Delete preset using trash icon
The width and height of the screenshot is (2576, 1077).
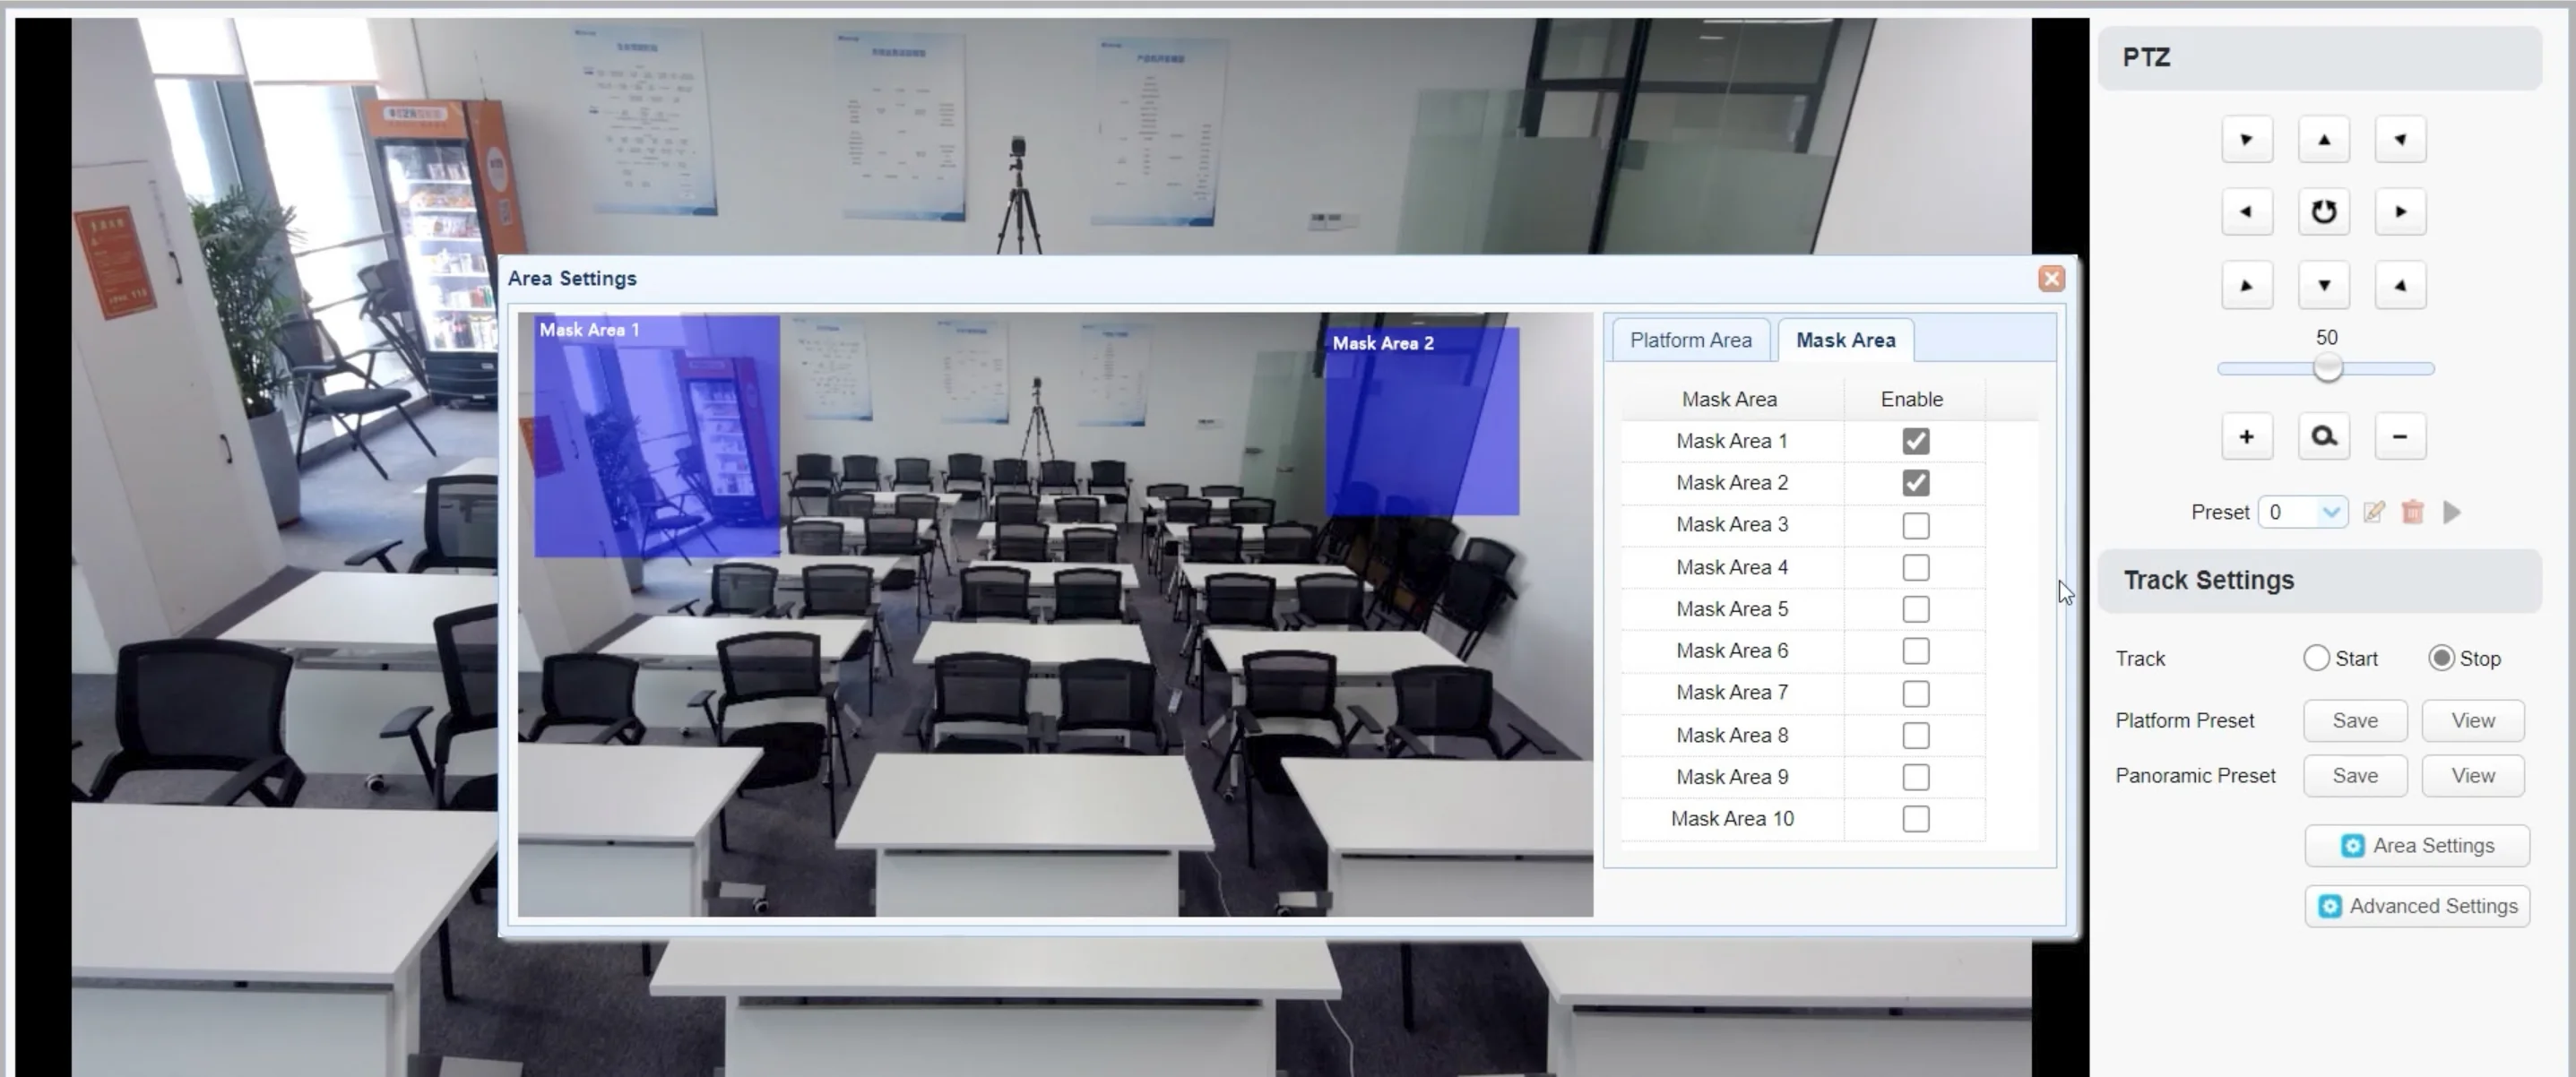pyautogui.click(x=2412, y=512)
